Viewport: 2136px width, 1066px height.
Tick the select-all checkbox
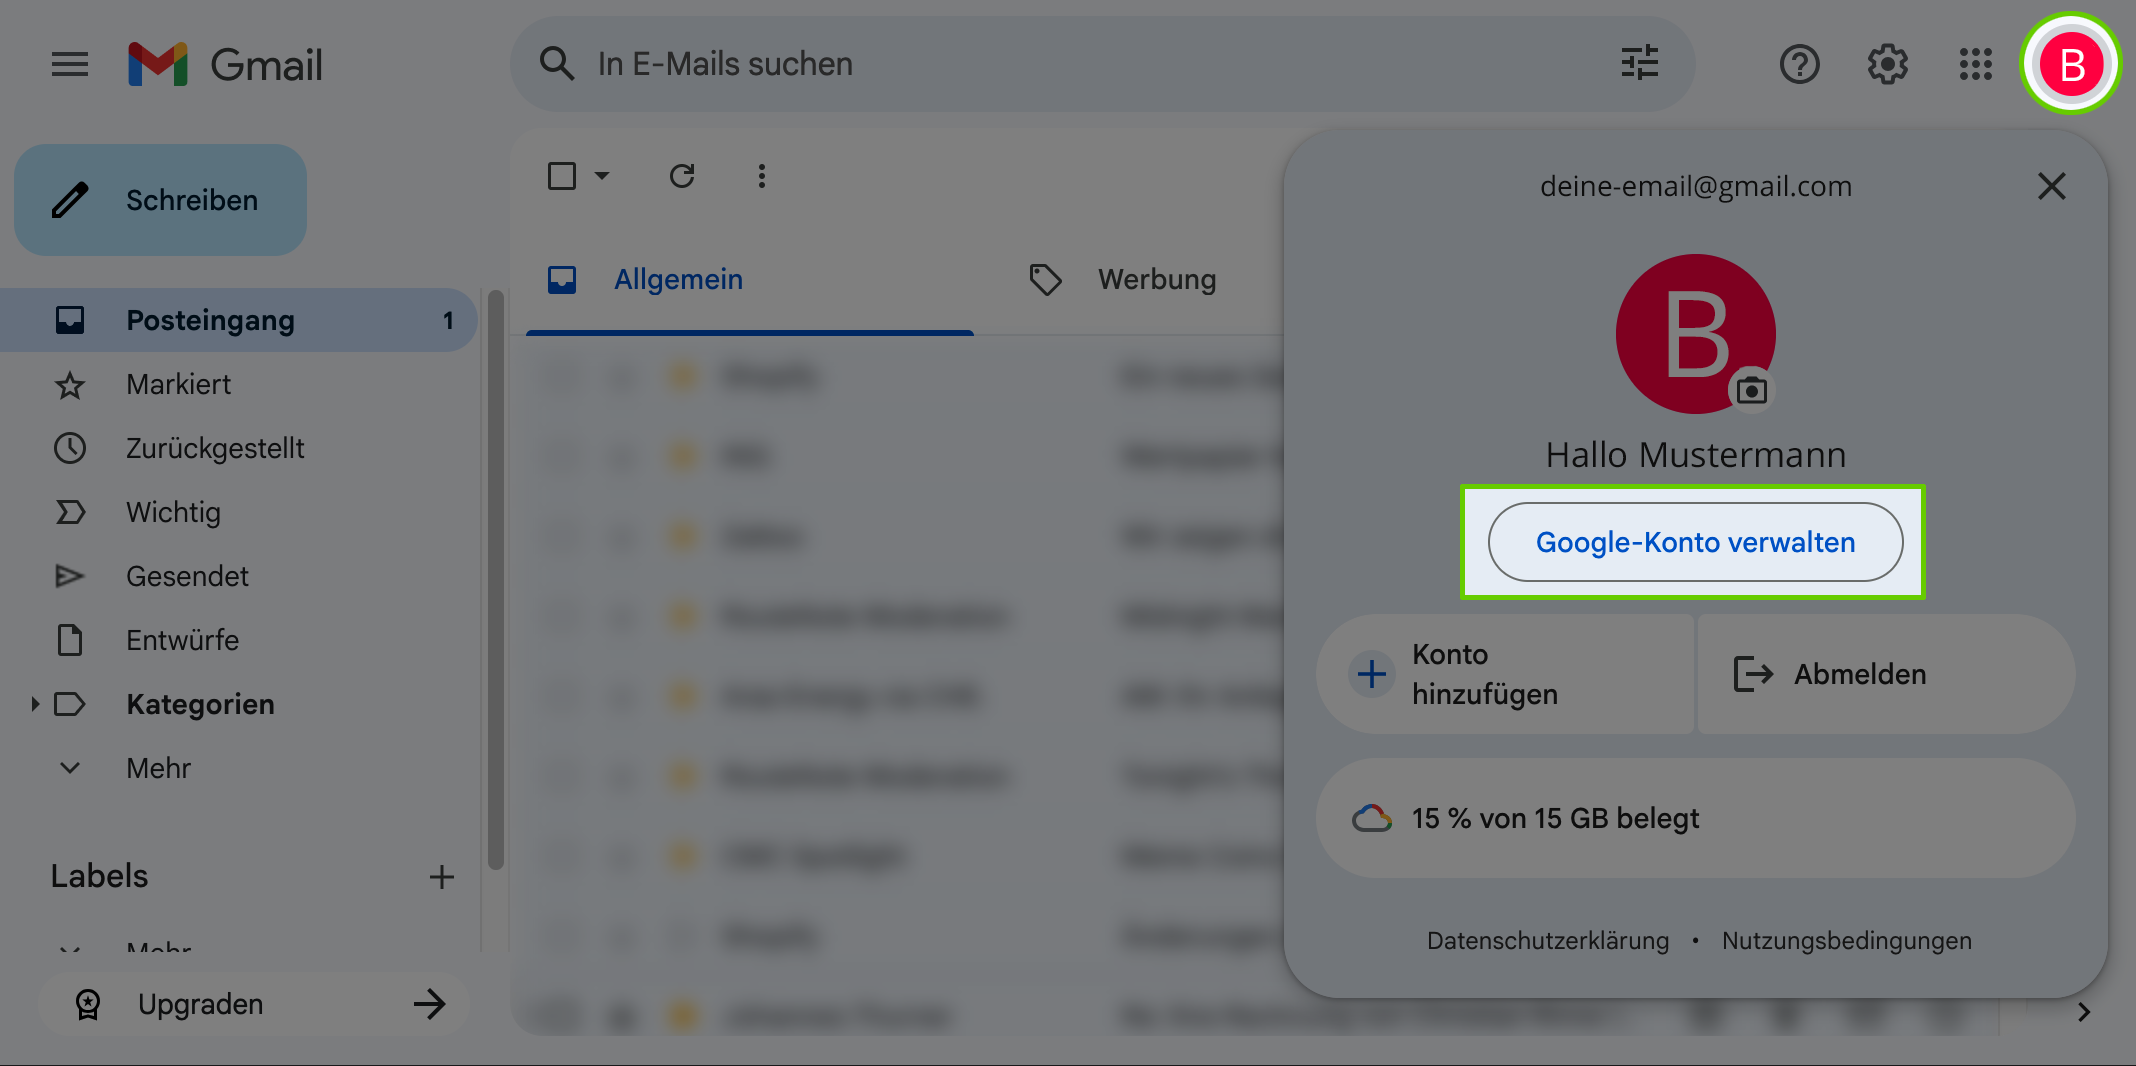coord(562,176)
